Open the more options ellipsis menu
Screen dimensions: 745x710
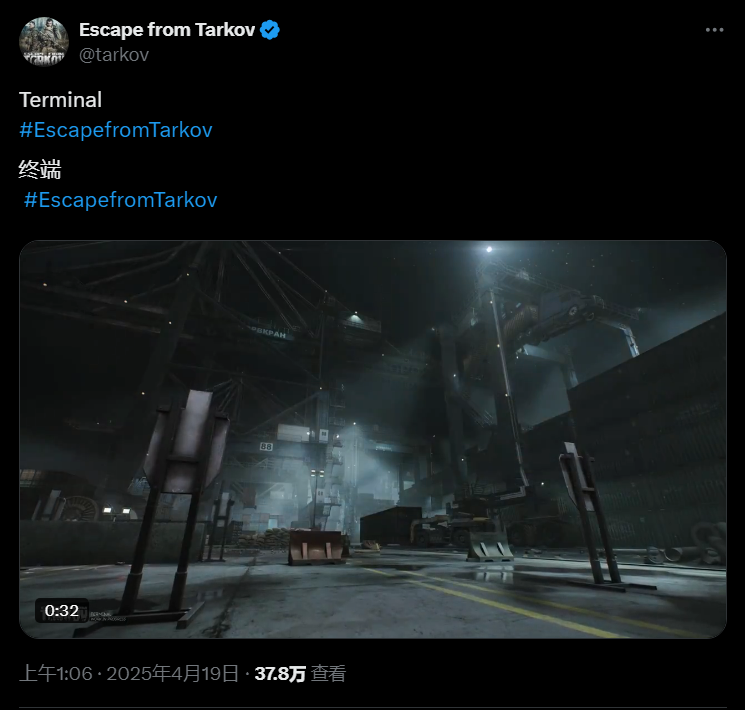tap(714, 30)
